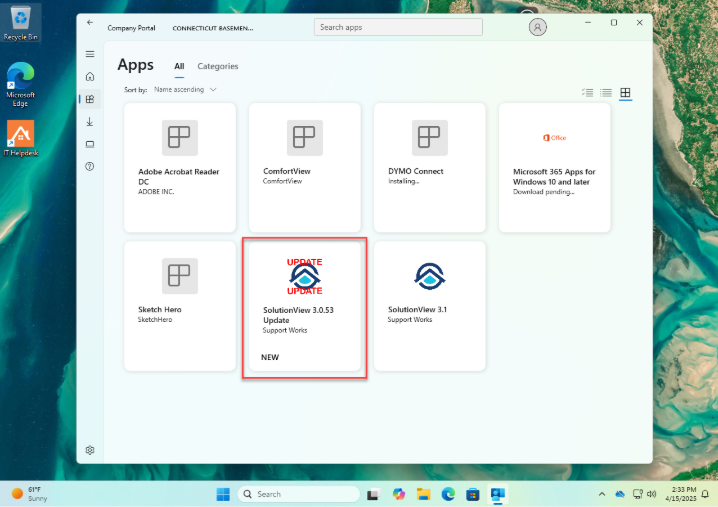Click the taskbar Search box
718x507 pixels.
(299, 494)
